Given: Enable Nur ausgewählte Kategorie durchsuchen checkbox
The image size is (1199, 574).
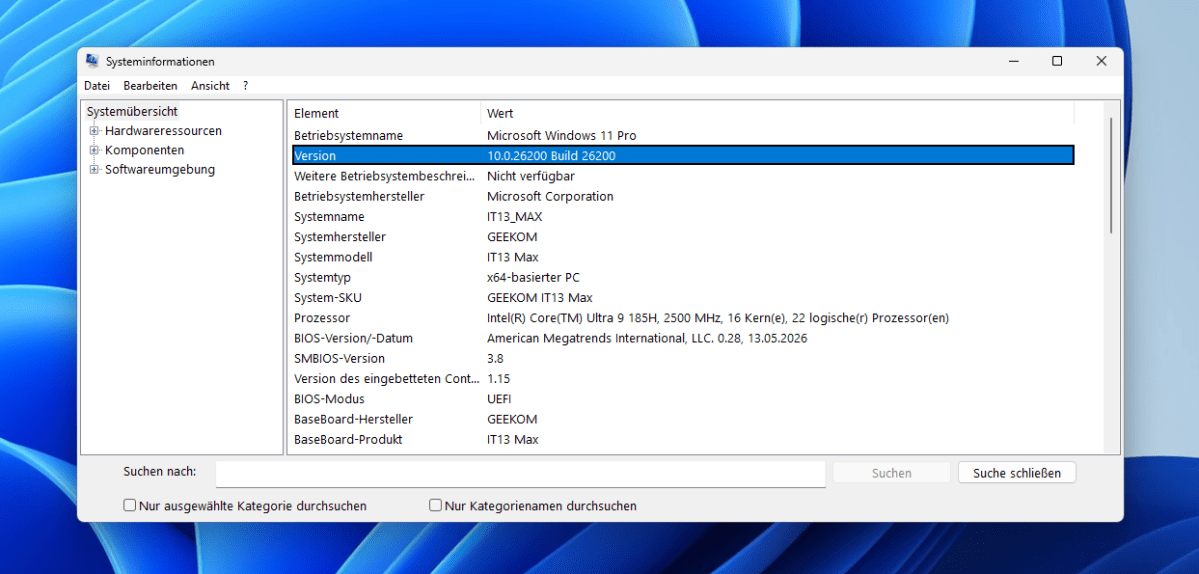Looking at the screenshot, I should 130,505.
